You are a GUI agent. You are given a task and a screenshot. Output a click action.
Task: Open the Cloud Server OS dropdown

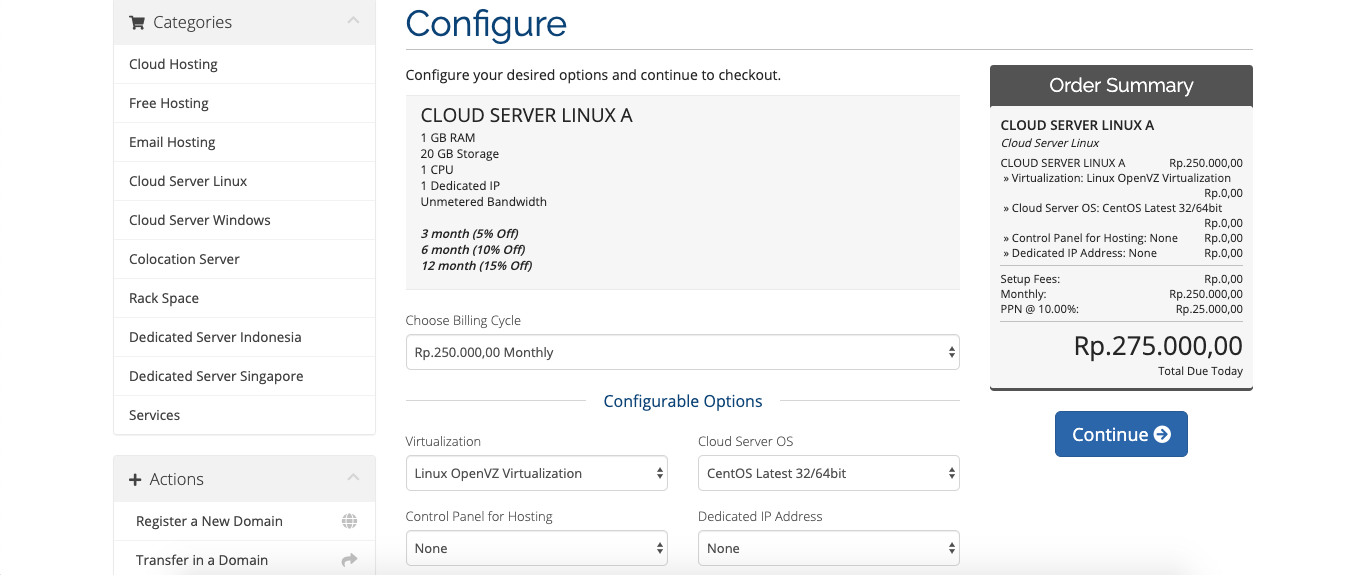click(828, 473)
